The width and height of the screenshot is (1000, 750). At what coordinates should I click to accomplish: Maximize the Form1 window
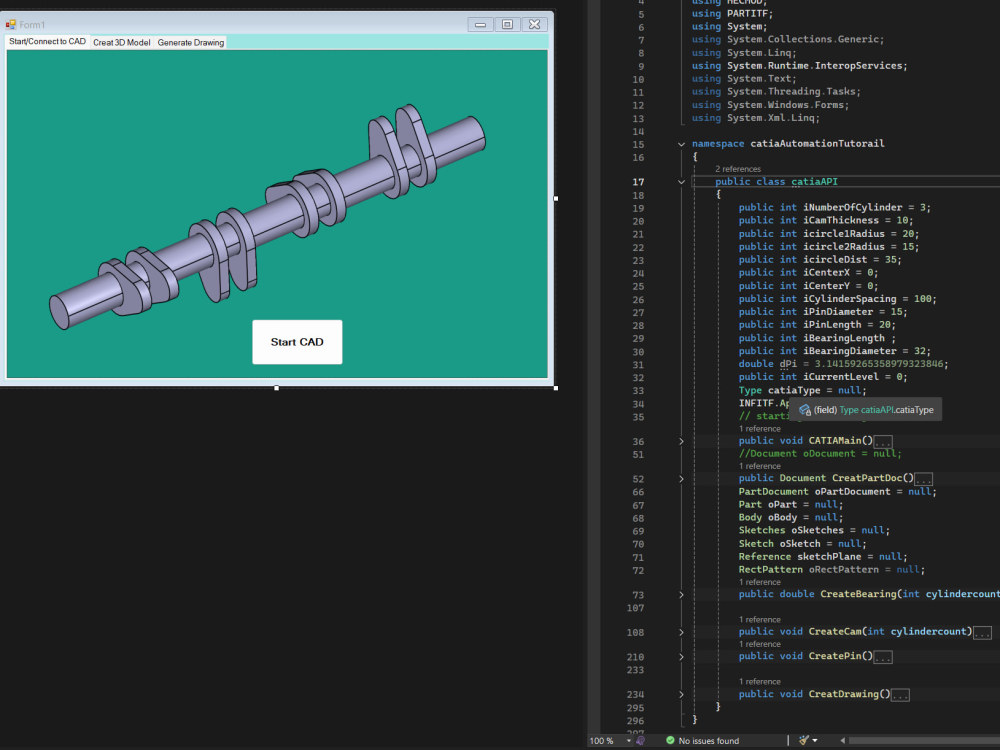click(x=507, y=24)
